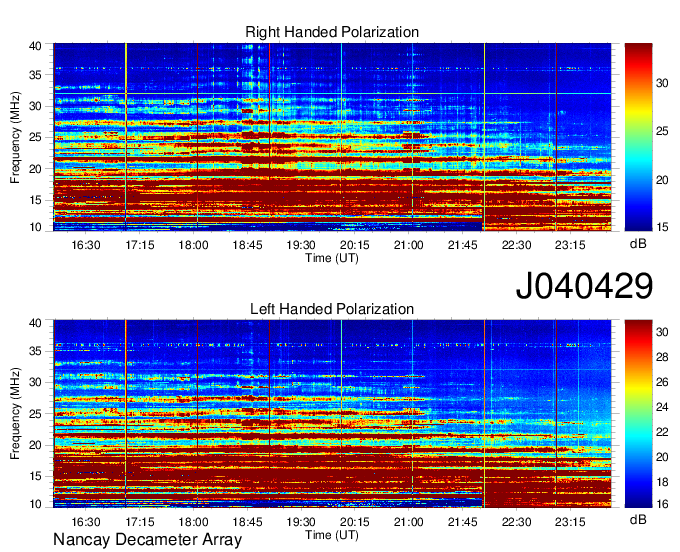This screenshot has height=552, width=680.
Task: Click the 19:30 tick on top time axis
Action: [301, 245]
